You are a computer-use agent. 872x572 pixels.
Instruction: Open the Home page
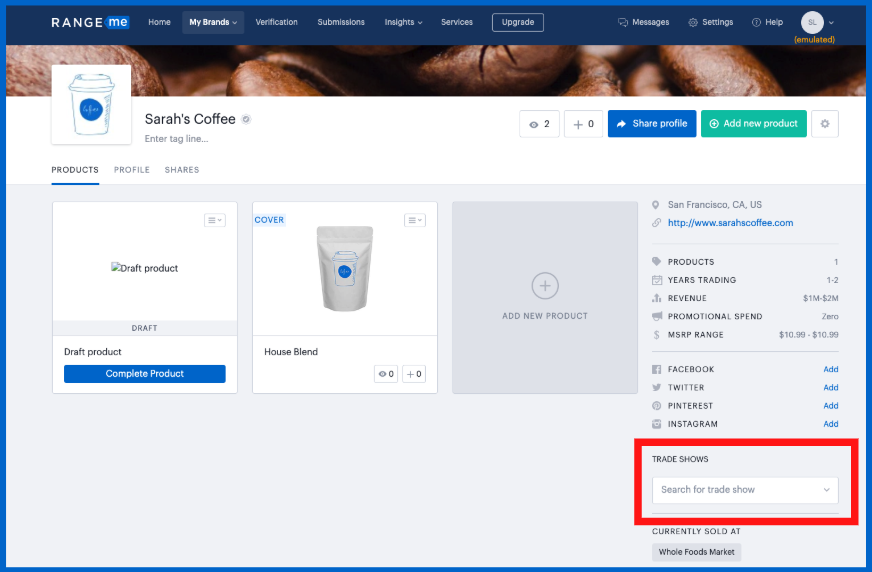pyautogui.click(x=159, y=22)
